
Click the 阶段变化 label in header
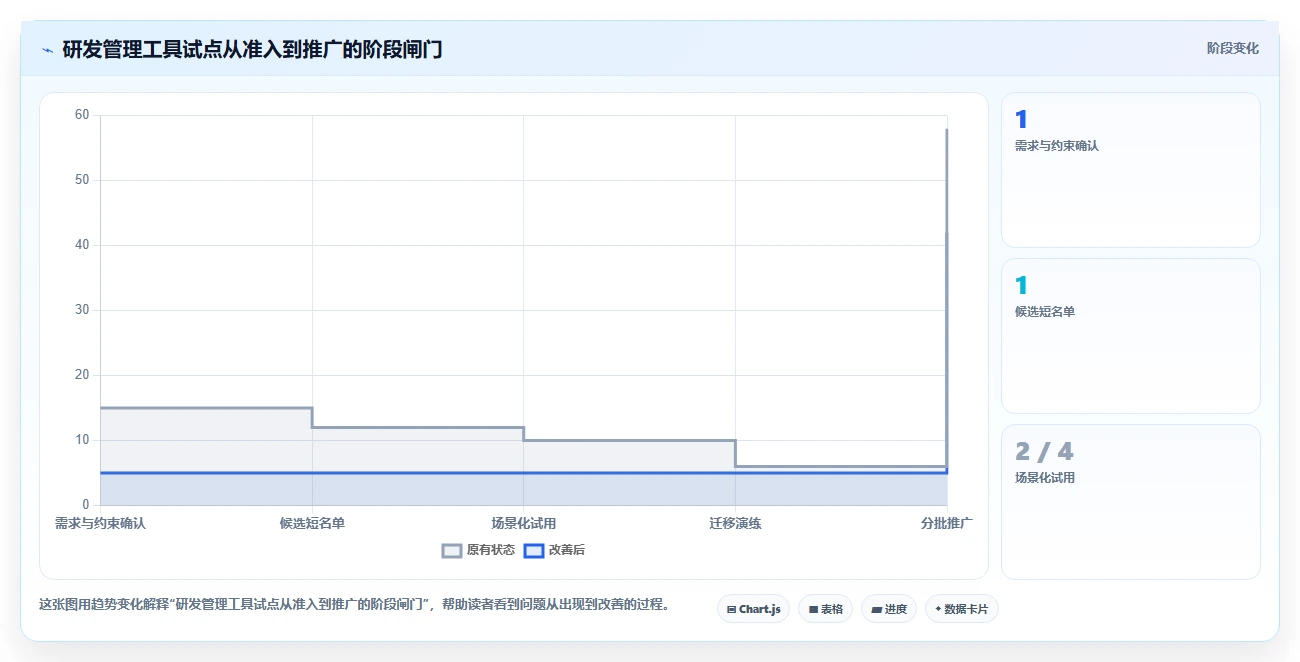click(1232, 48)
